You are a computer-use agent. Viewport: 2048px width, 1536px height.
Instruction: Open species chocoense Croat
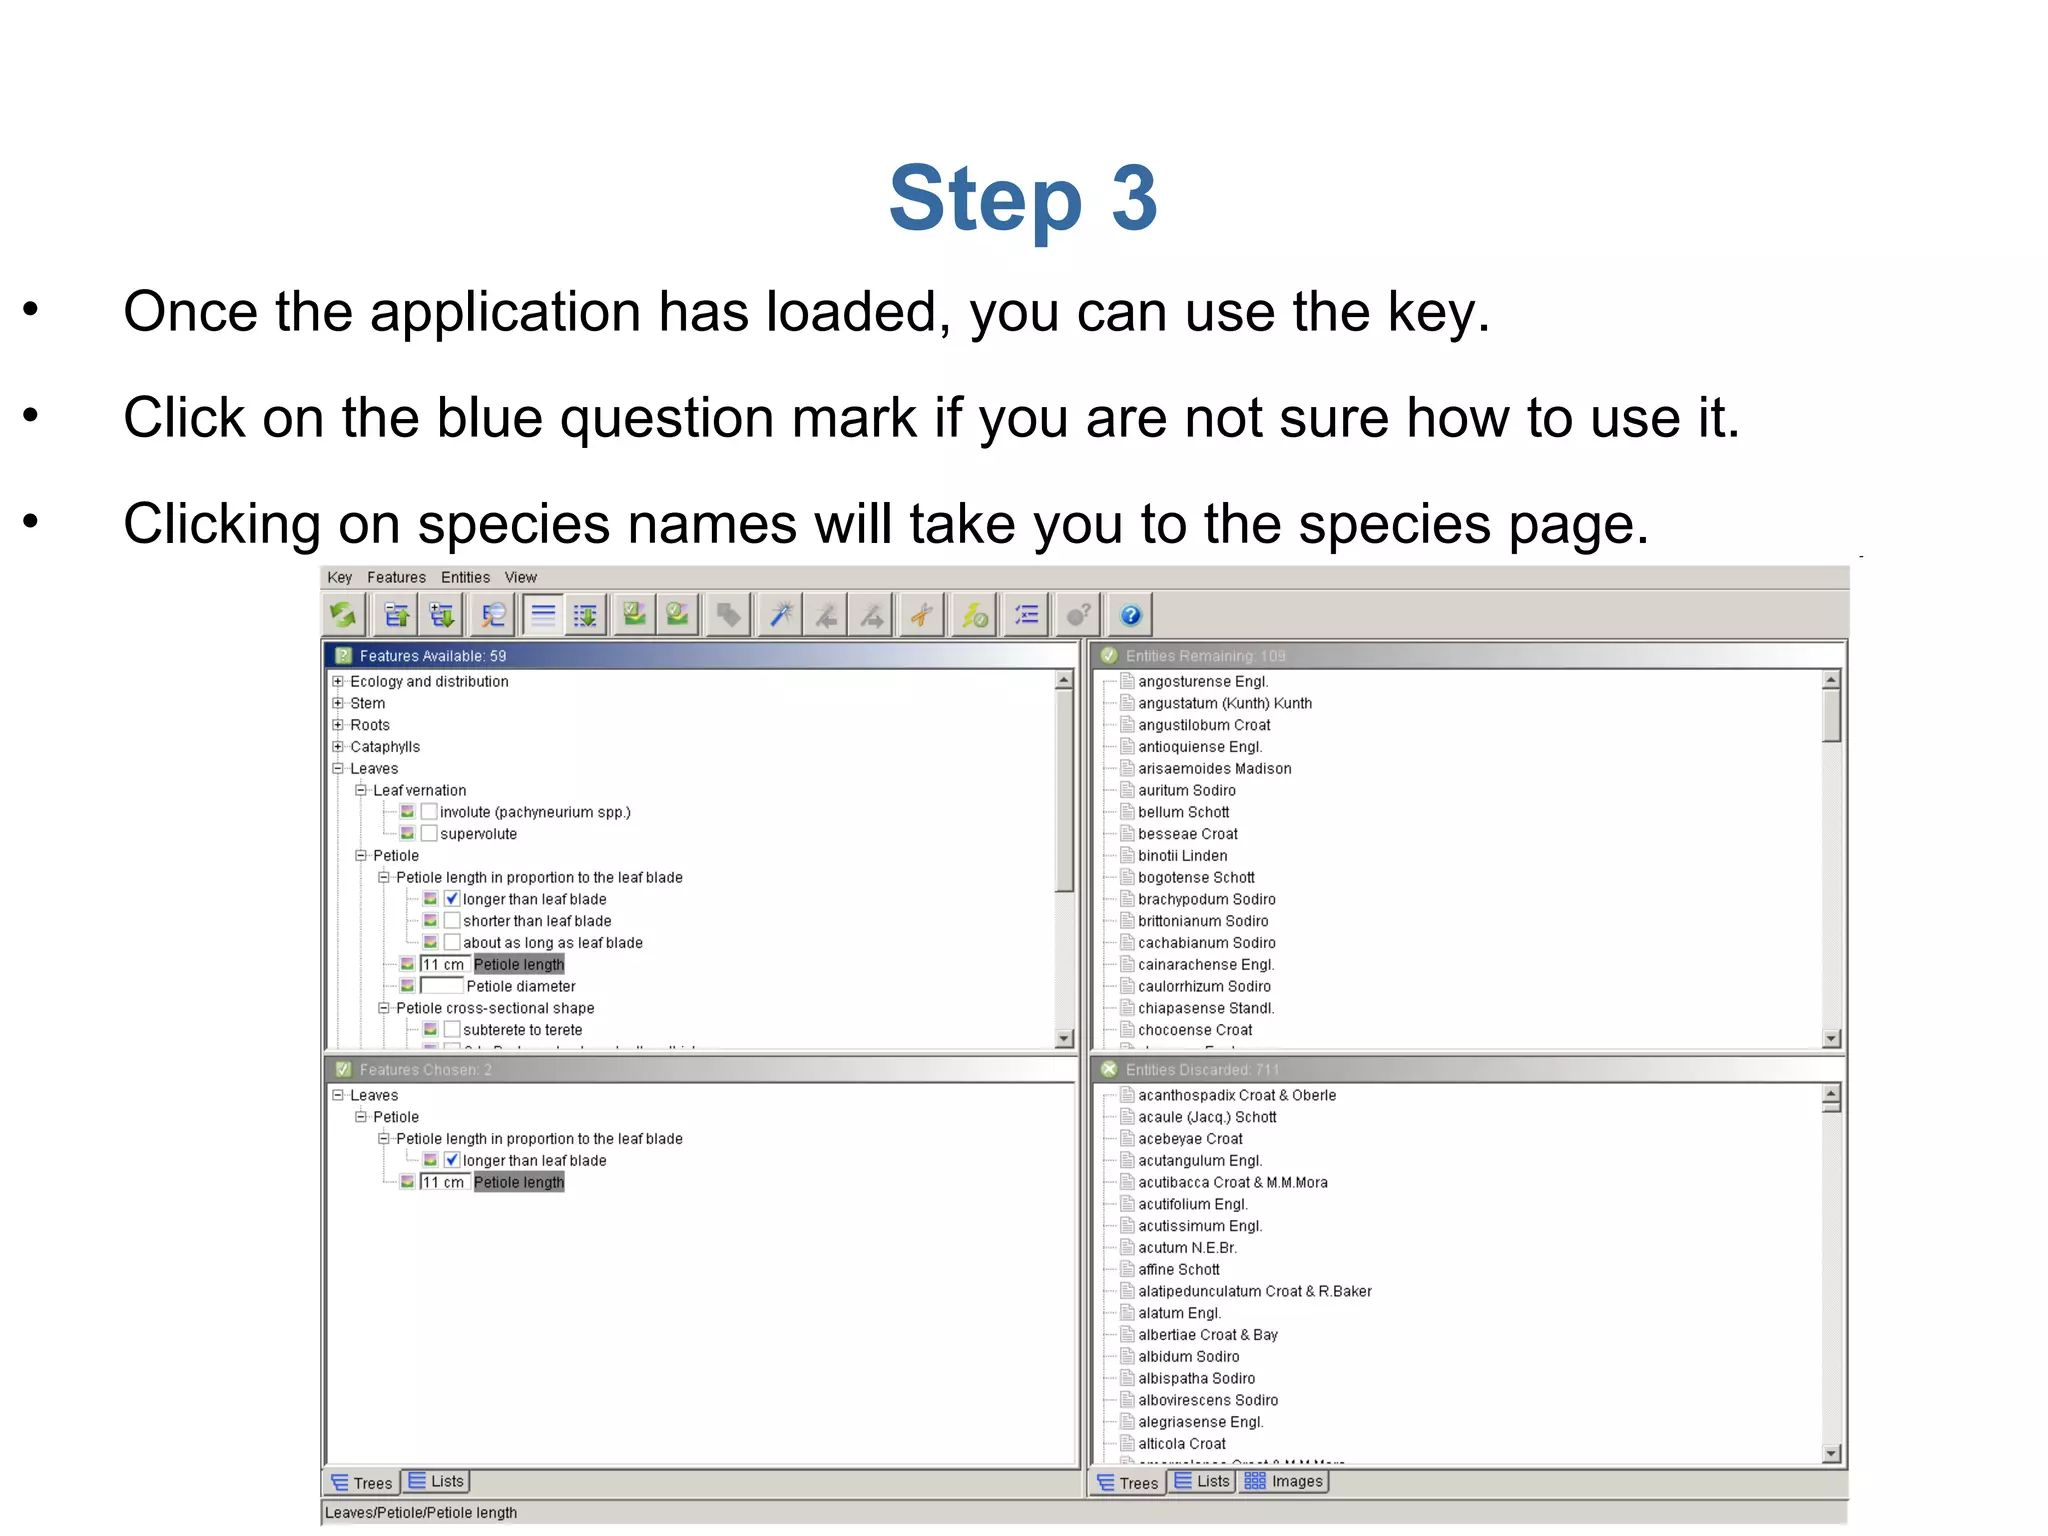click(x=1195, y=1030)
